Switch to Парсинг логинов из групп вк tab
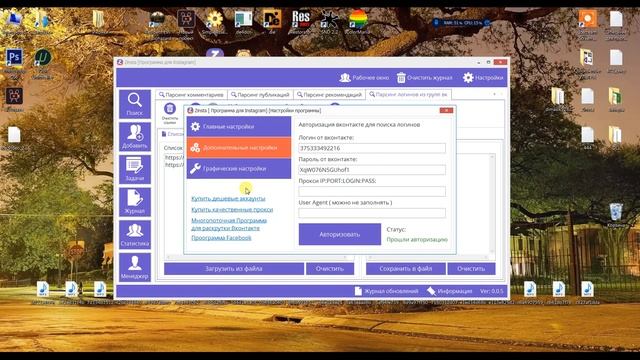The width and height of the screenshot is (640, 360). [x=408, y=94]
